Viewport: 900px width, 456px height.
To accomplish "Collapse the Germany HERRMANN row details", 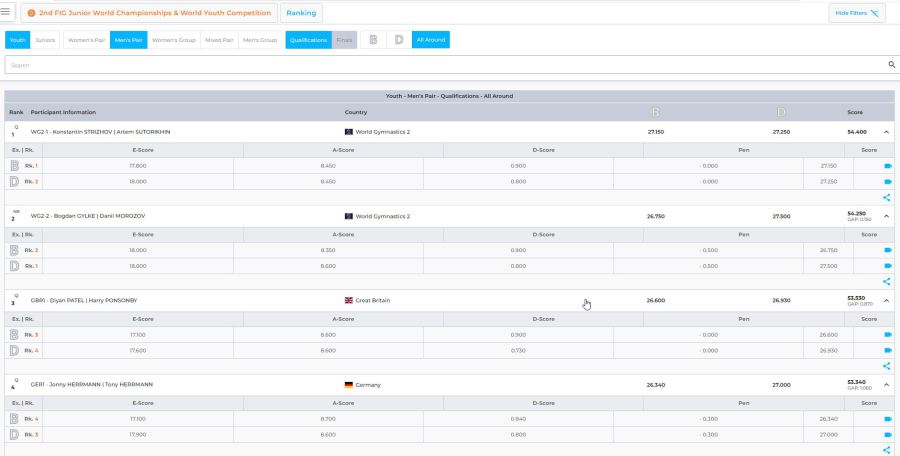I will (x=886, y=385).
